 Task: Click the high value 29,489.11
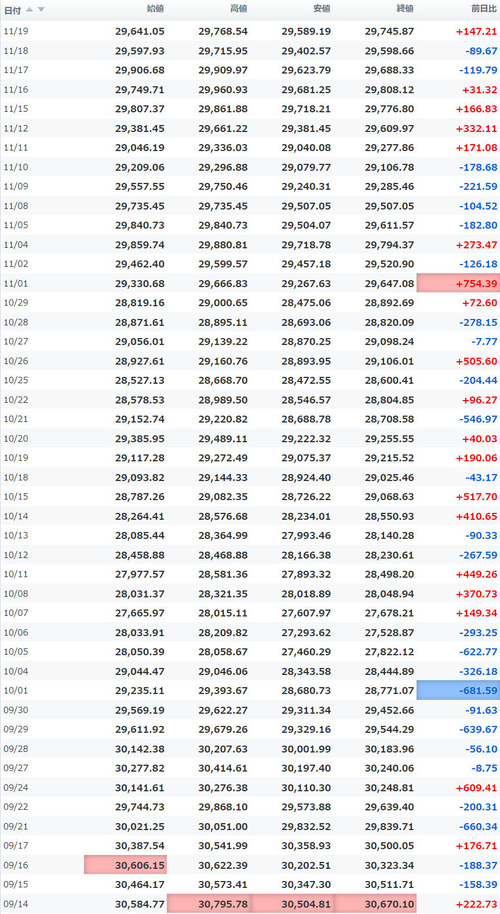[x=223, y=438]
